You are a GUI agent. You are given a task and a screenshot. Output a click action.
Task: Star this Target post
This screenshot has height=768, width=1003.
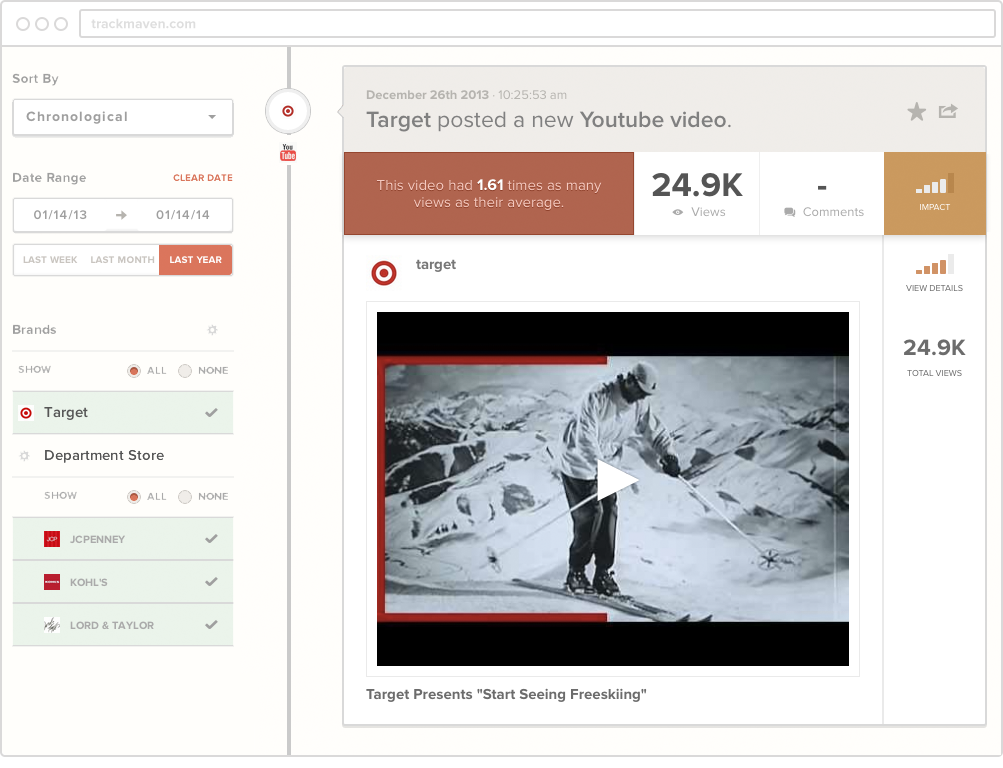click(x=917, y=112)
